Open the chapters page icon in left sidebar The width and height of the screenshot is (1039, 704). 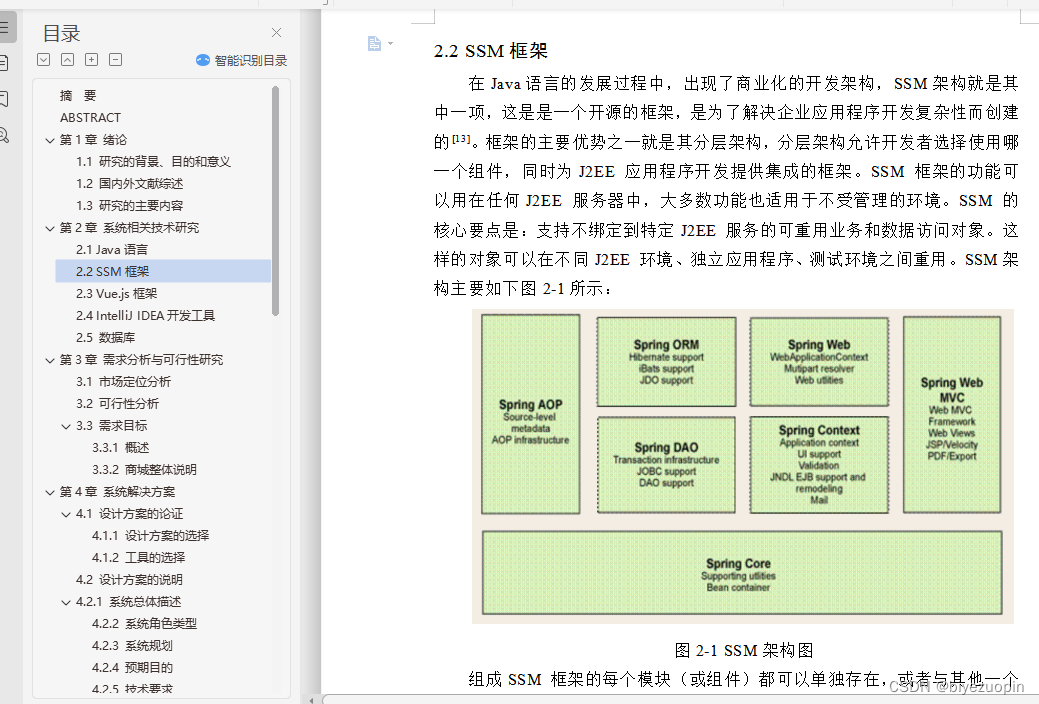pos(4,63)
